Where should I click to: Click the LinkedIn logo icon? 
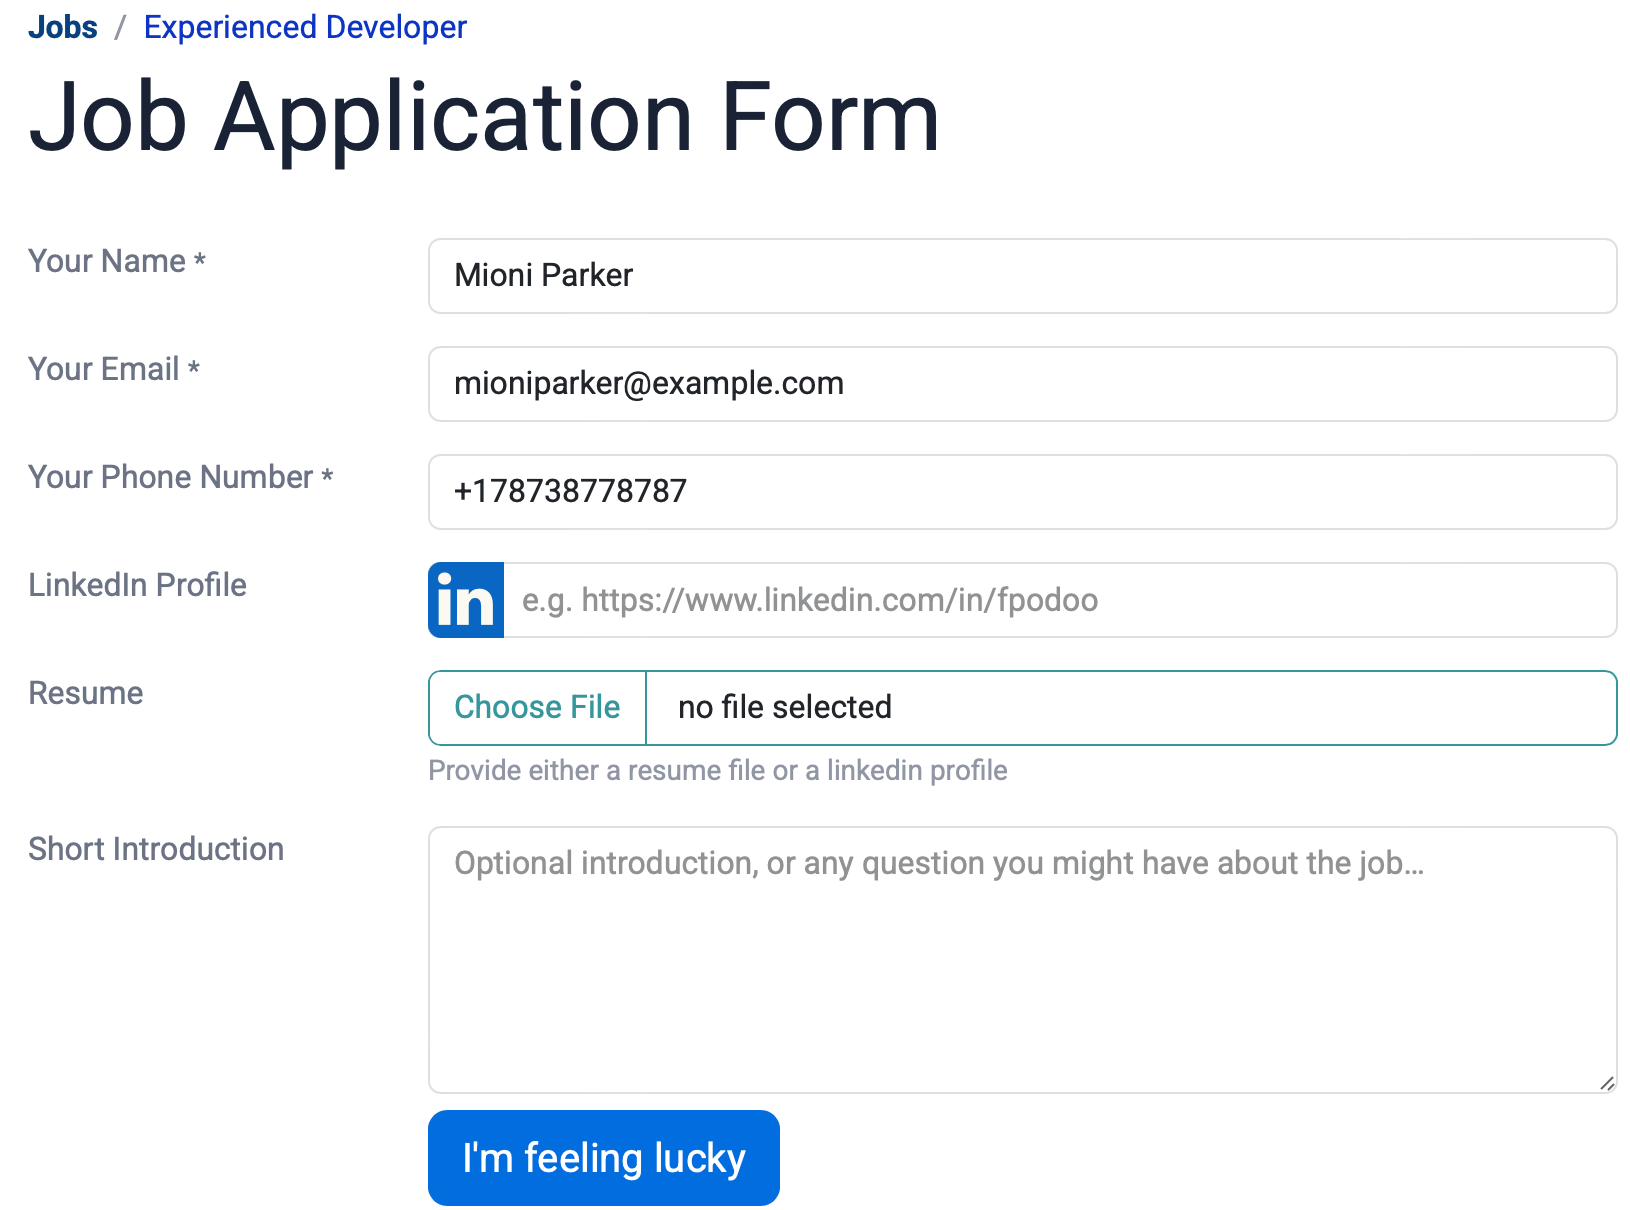pos(465,600)
